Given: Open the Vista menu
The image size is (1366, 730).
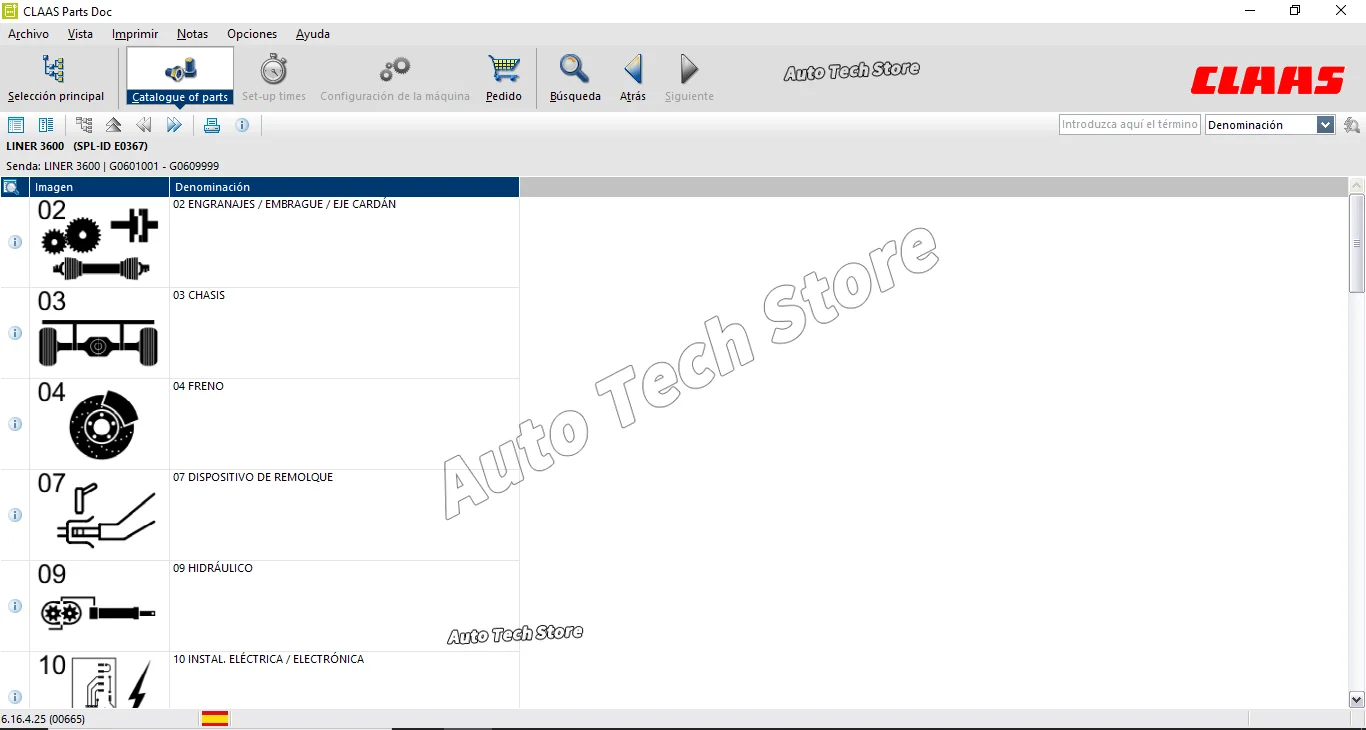Looking at the screenshot, I should [80, 34].
